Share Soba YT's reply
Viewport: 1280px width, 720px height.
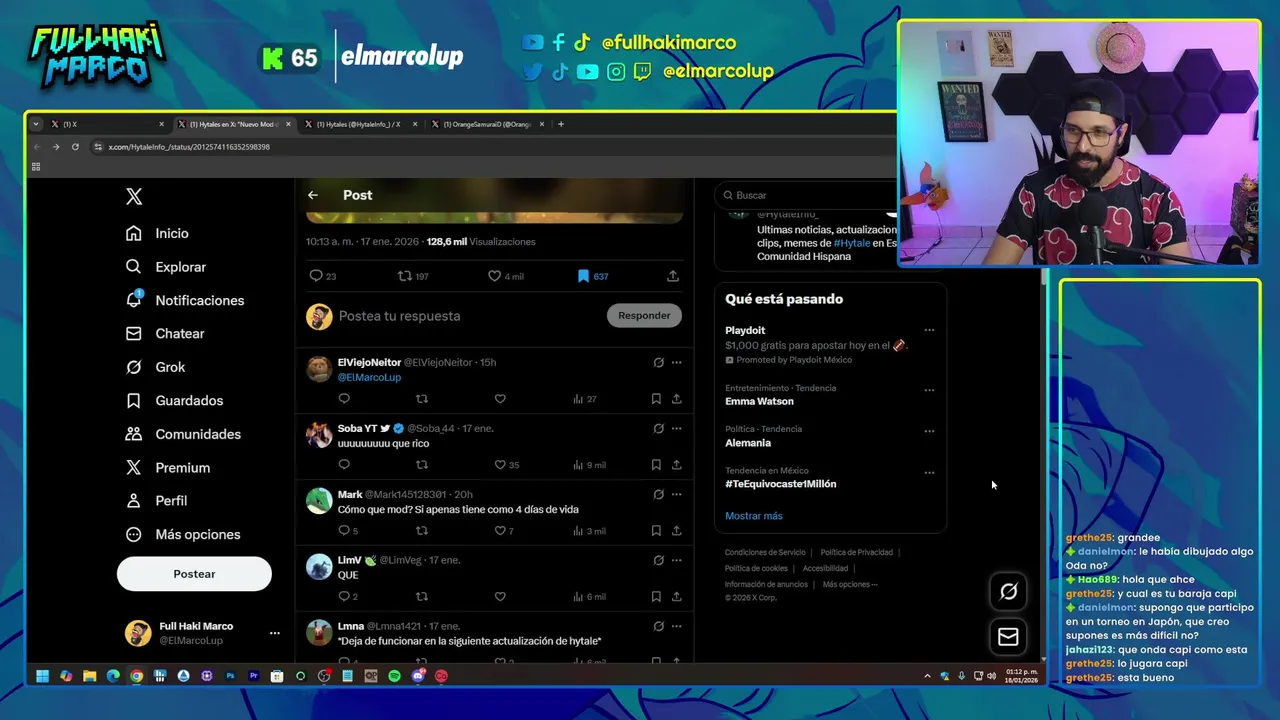point(677,464)
